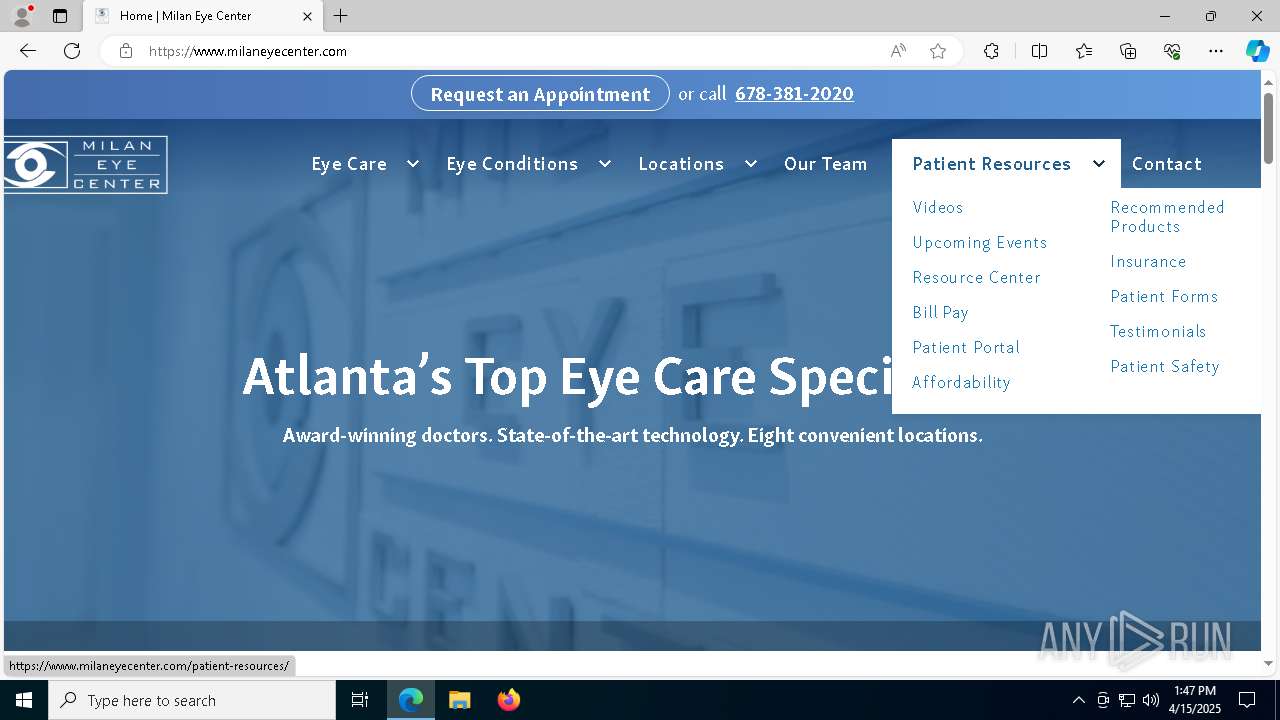Open the Browser essentials heart icon
1280x720 pixels.
1172,51
